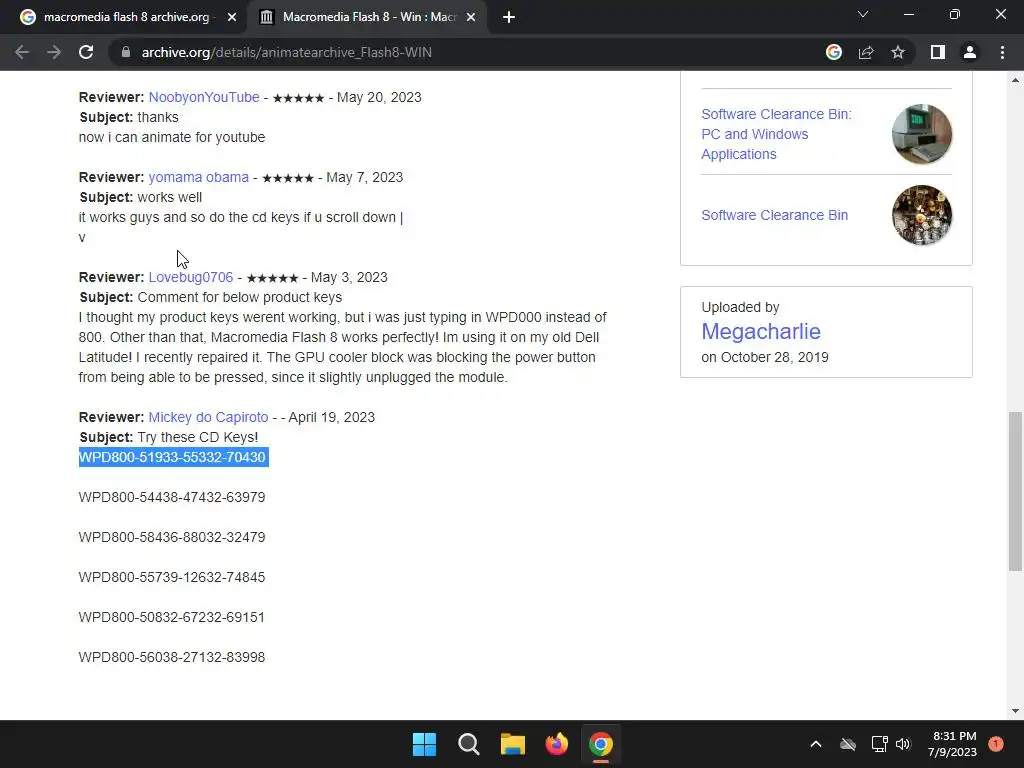This screenshot has width=1024, height=768.
Task: Click the key WPD800-50832-67232-69151
Action: coord(172,617)
